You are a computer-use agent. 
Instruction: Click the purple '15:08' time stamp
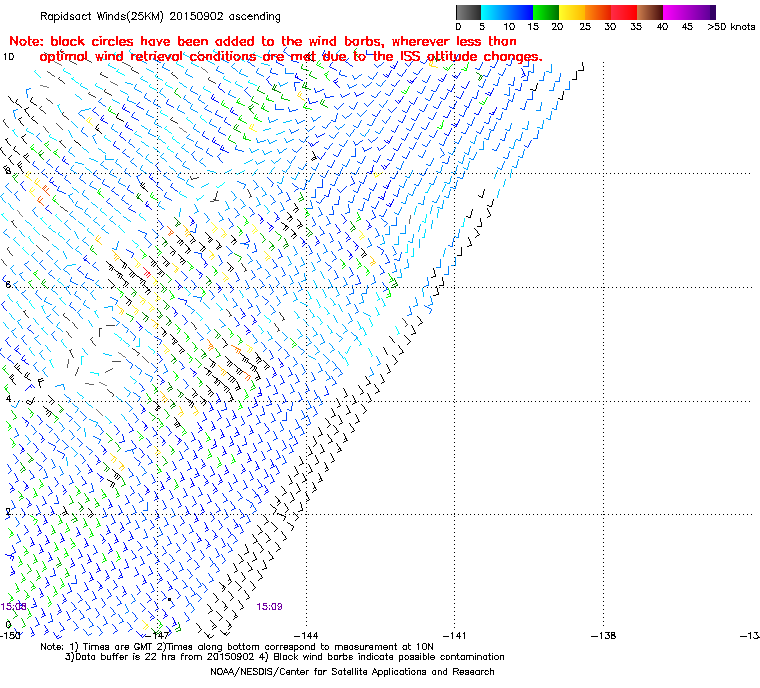pyautogui.click(x=14, y=607)
